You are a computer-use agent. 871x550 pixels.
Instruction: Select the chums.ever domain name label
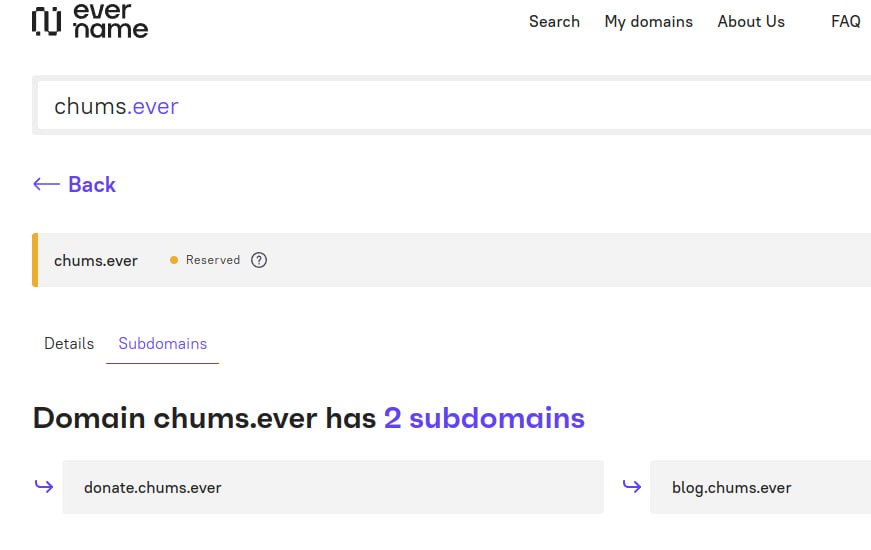[96, 260]
